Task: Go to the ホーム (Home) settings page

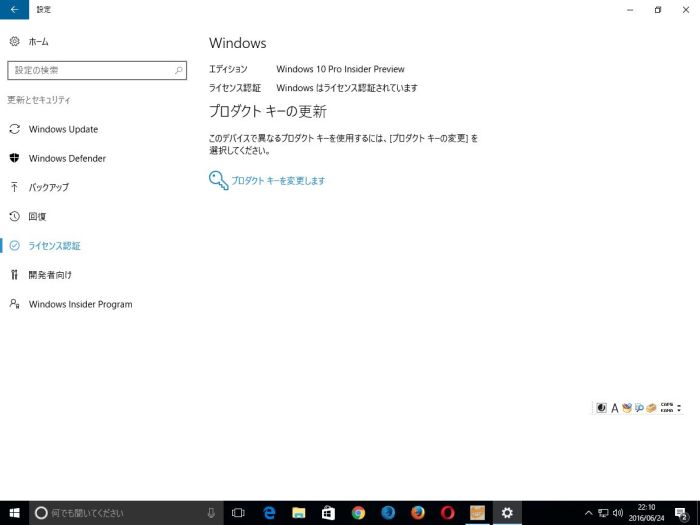Action: pos(38,42)
